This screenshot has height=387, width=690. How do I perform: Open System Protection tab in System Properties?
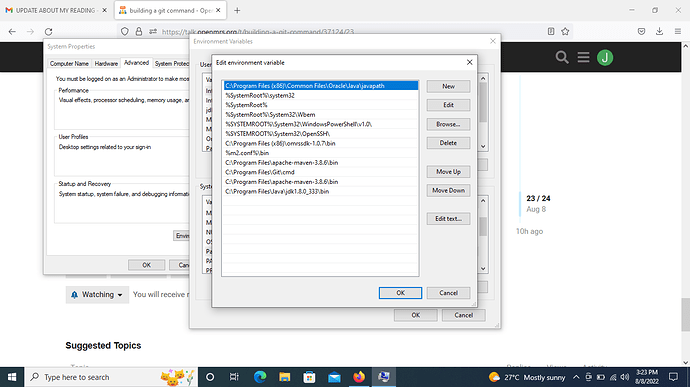(171, 64)
